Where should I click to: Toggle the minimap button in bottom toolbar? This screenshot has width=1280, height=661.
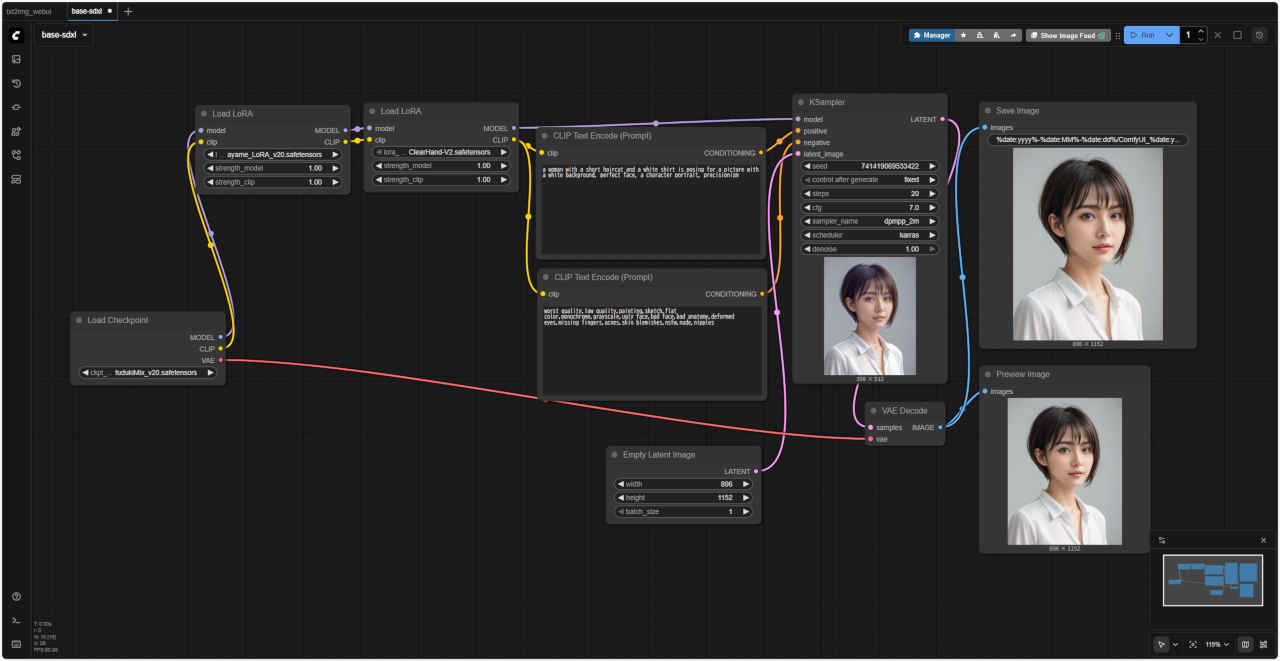tap(1245, 645)
